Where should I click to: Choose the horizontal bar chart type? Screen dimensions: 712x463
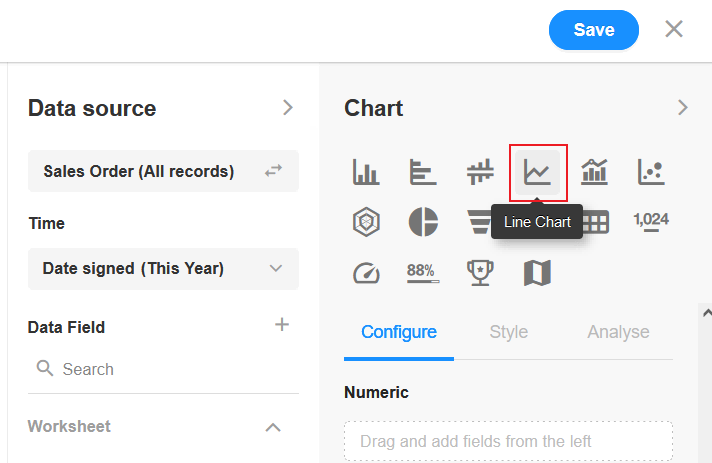[423, 172]
